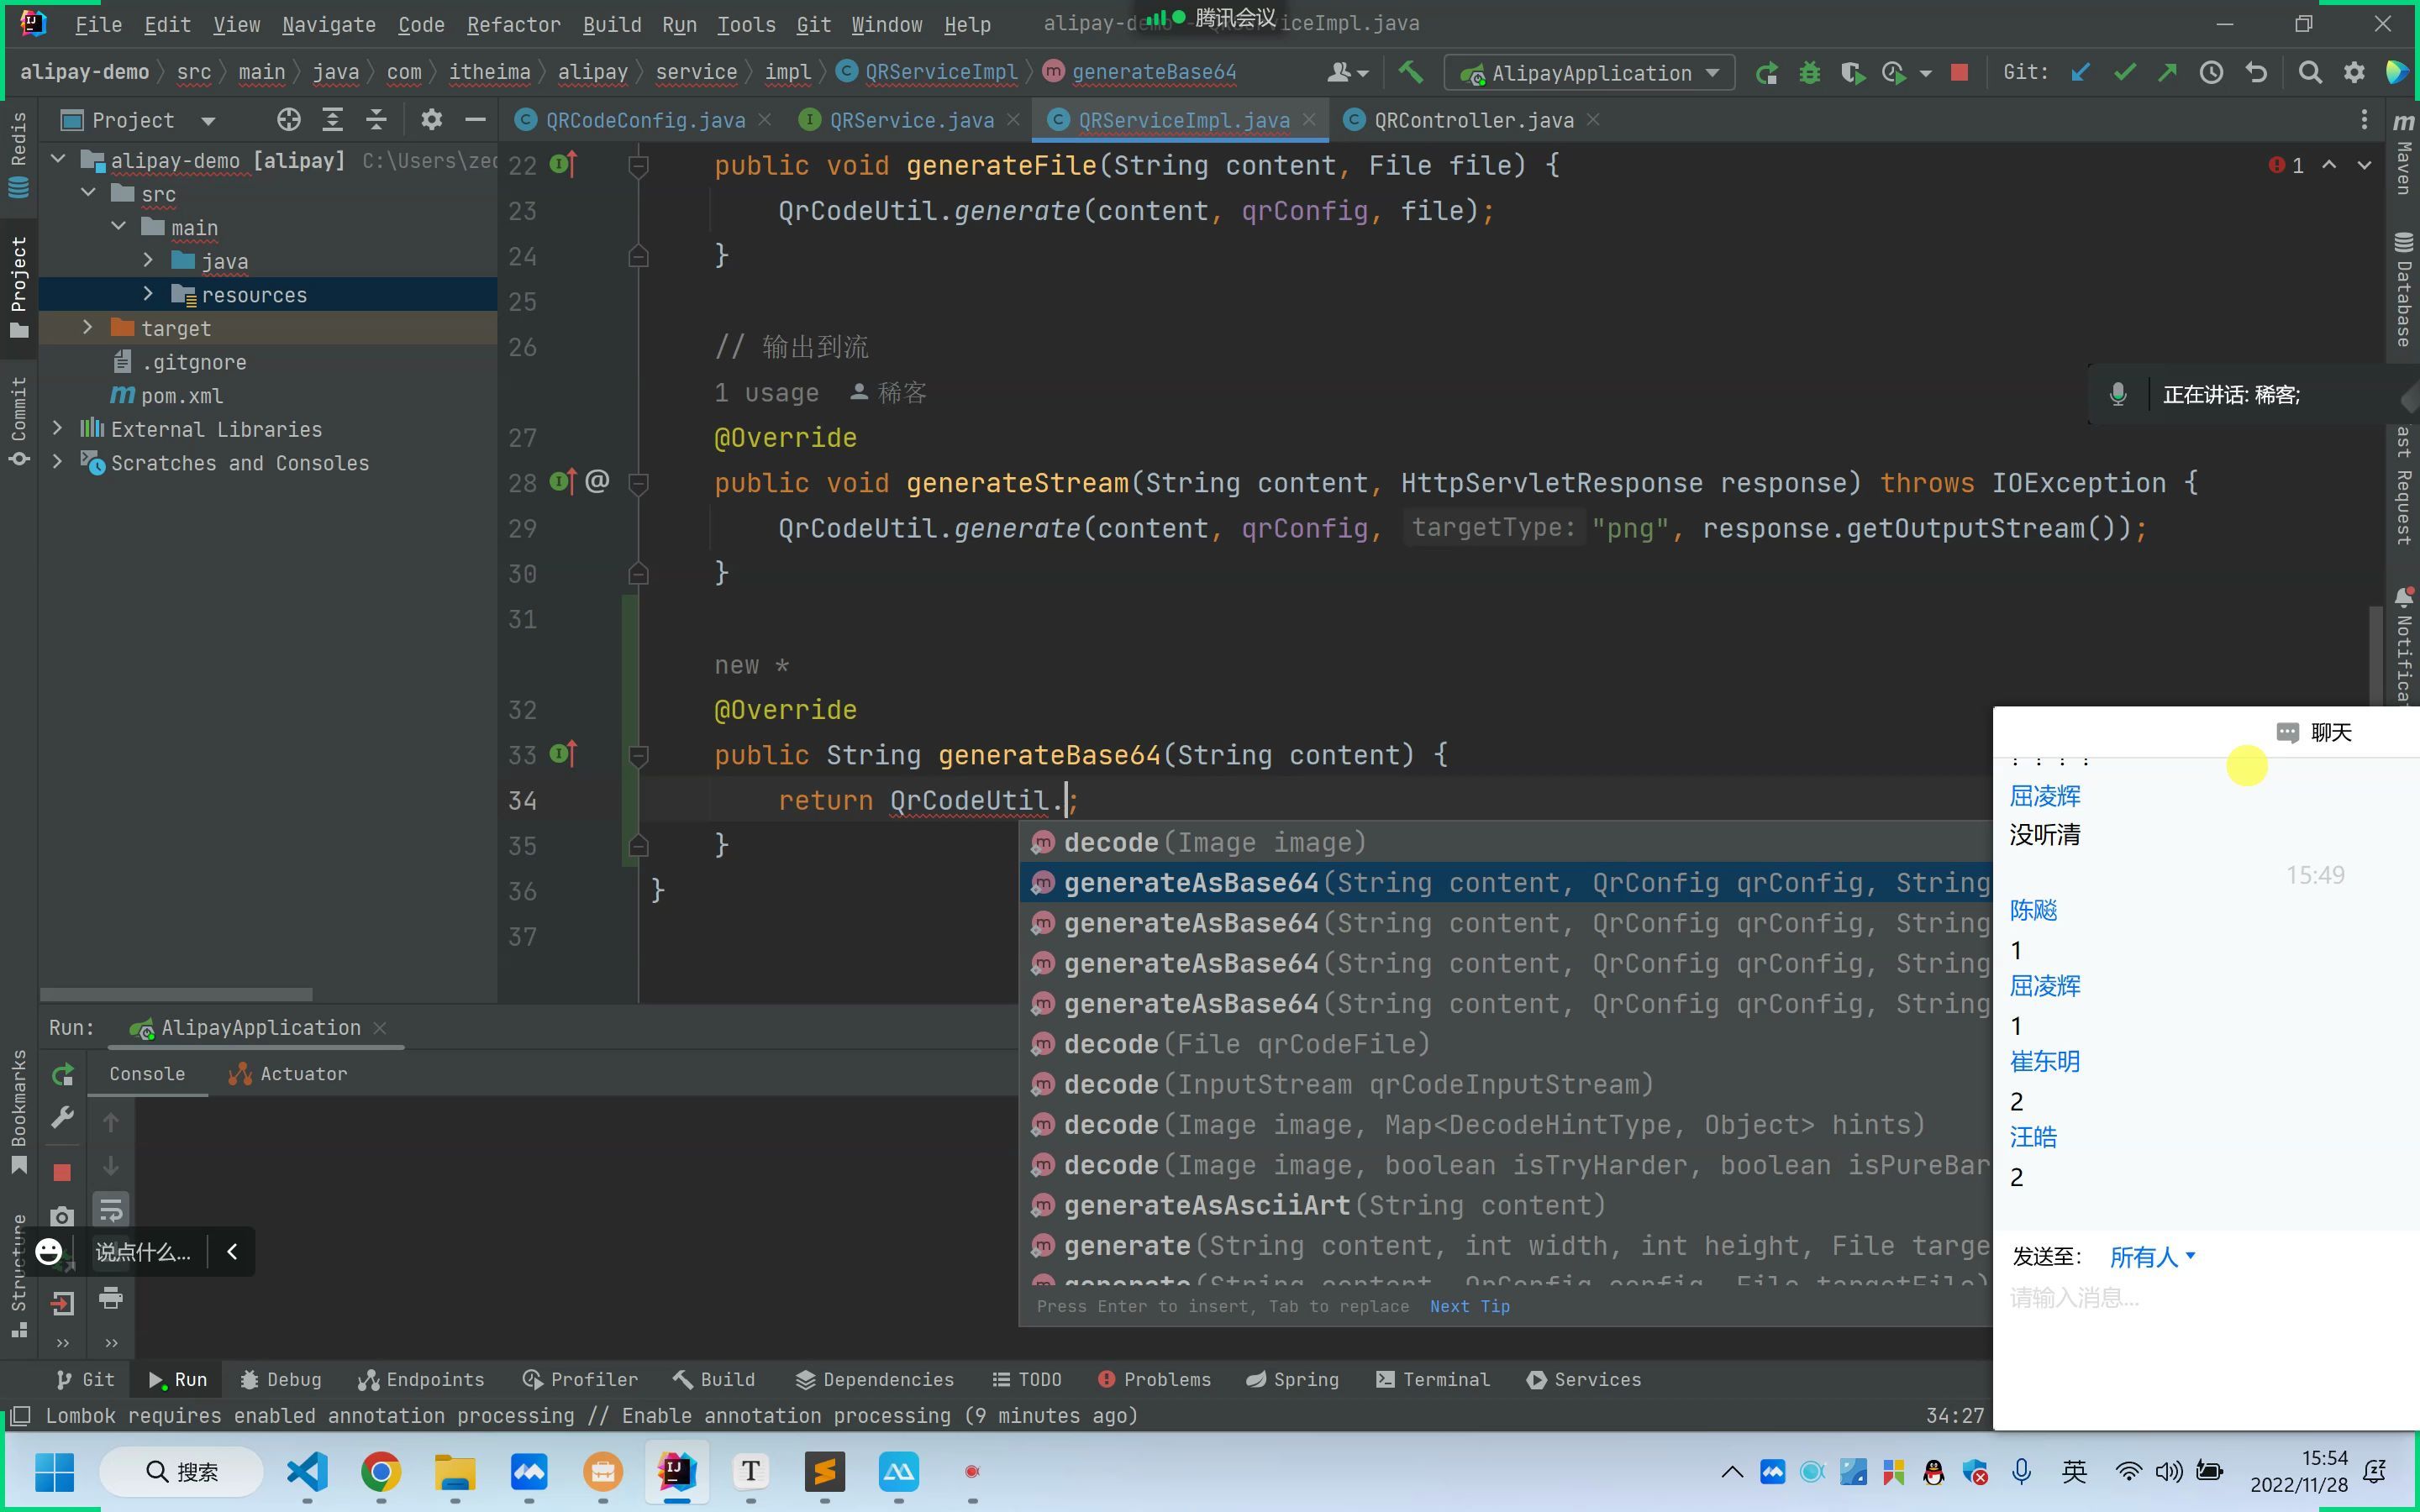Open the Refactor menu
Screen dimensions: 2420x1512
pos(512,24)
